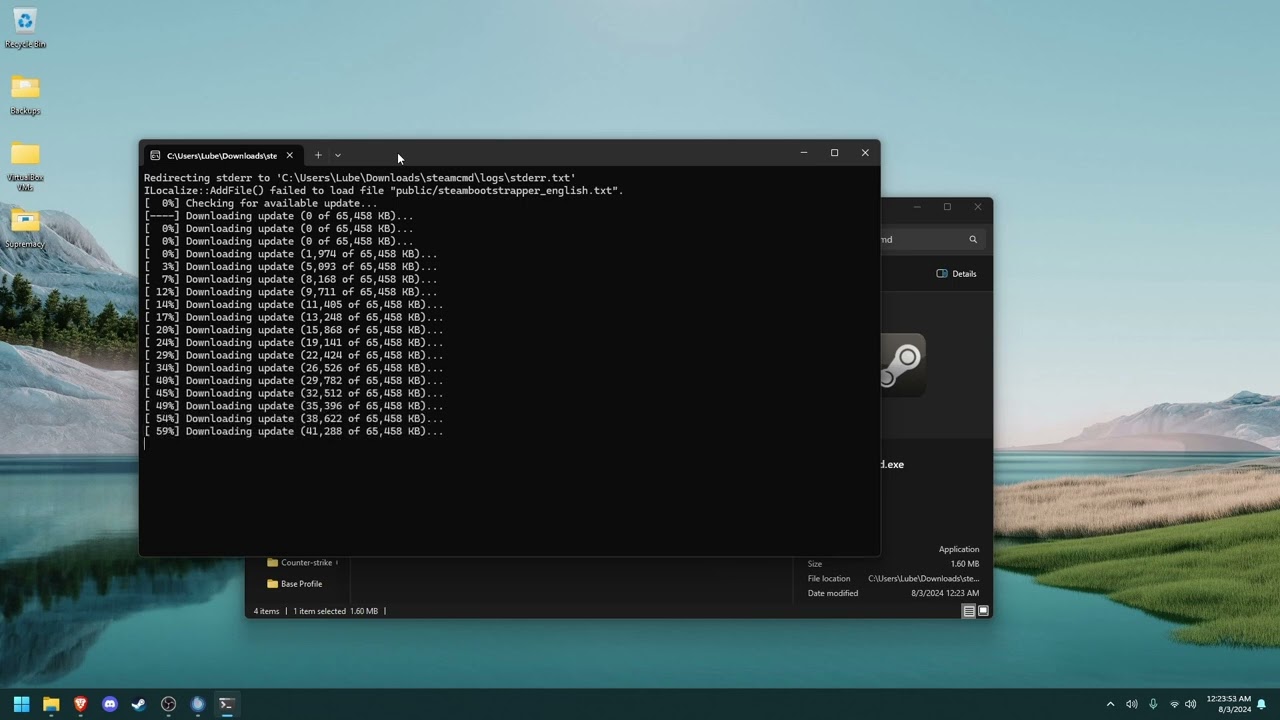The height and width of the screenshot is (720, 1280).
Task: Open a new terminal tab with plus button
Action: click(318, 155)
